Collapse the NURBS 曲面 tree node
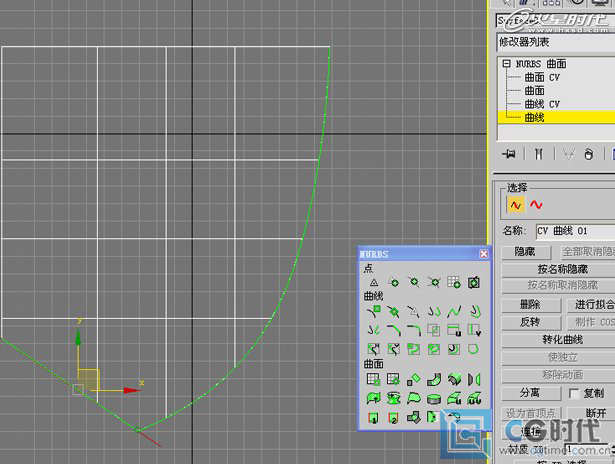Image resolution: width=615 pixels, height=464 pixels. [507, 64]
